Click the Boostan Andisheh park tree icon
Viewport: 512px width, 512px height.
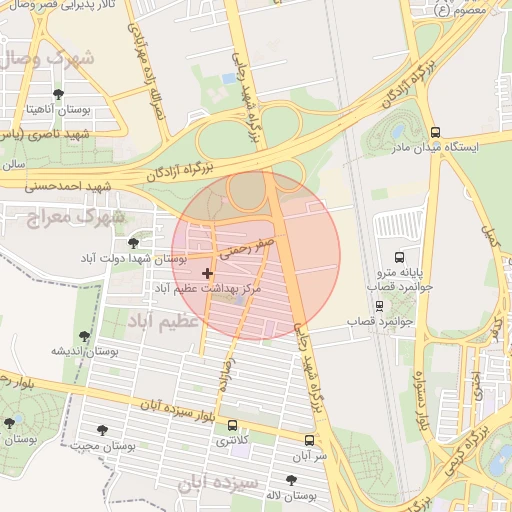[x=84, y=336]
